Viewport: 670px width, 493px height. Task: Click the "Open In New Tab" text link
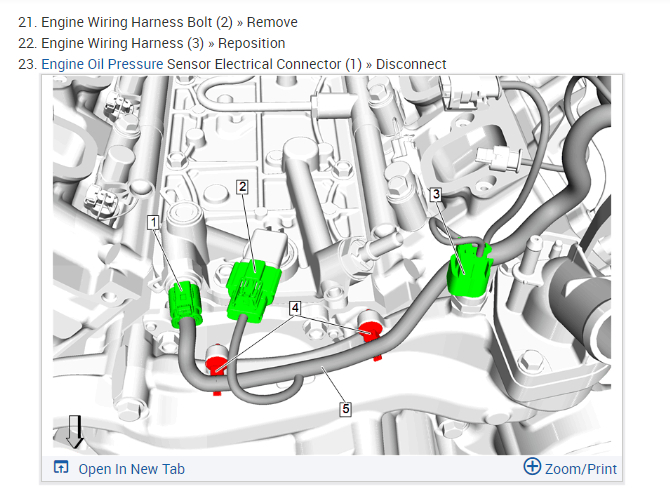[x=131, y=468]
